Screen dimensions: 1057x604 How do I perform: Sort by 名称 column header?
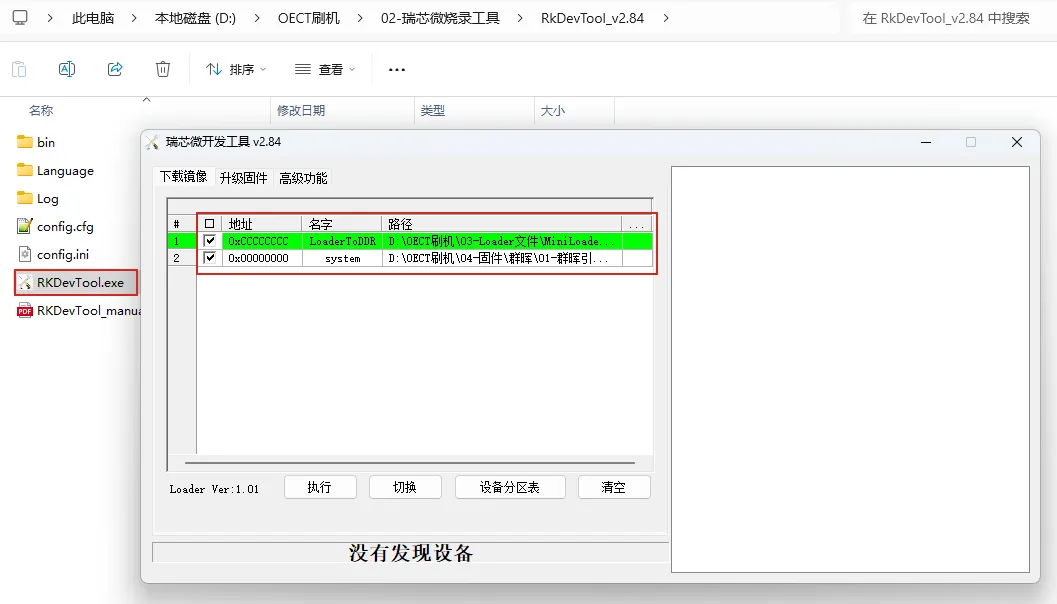coord(41,111)
